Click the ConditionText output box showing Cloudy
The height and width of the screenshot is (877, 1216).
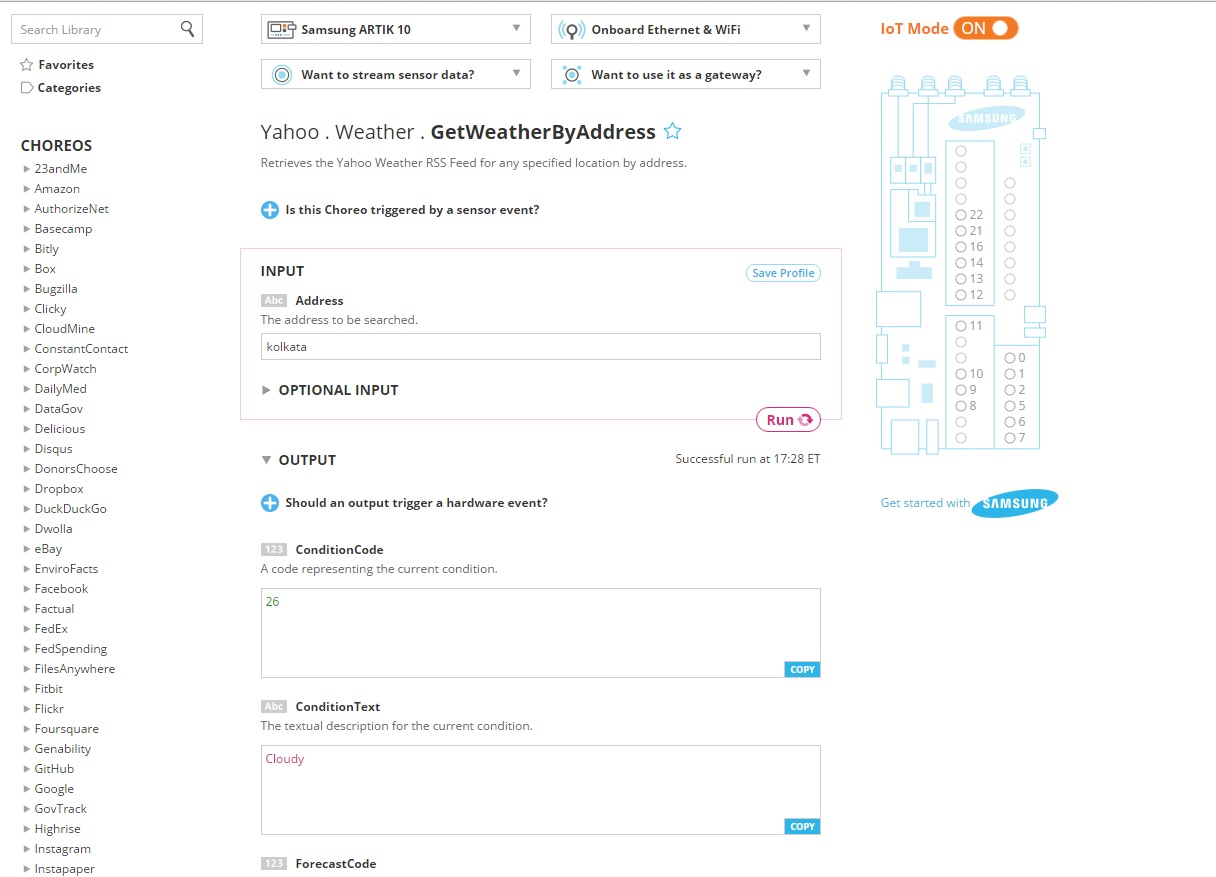(540, 790)
